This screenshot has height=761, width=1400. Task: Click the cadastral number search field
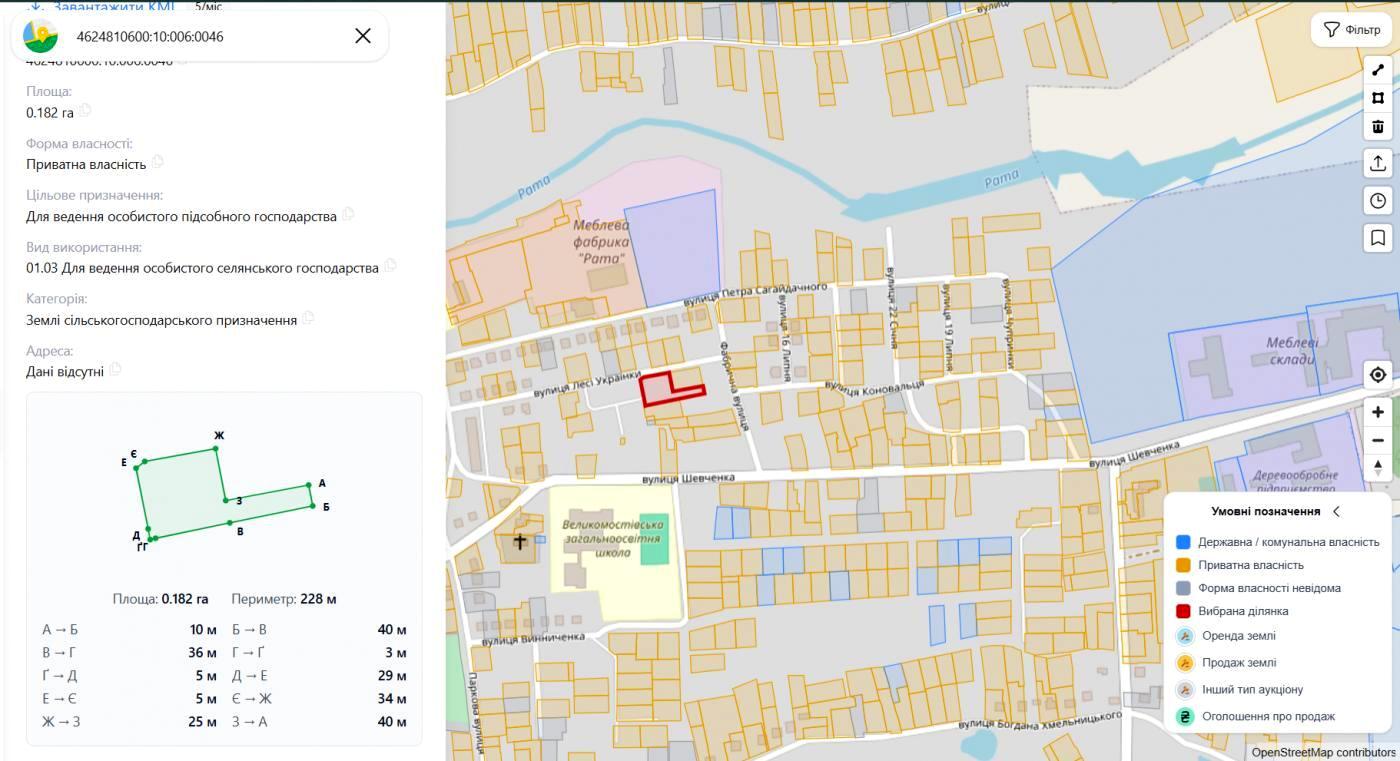(205, 36)
